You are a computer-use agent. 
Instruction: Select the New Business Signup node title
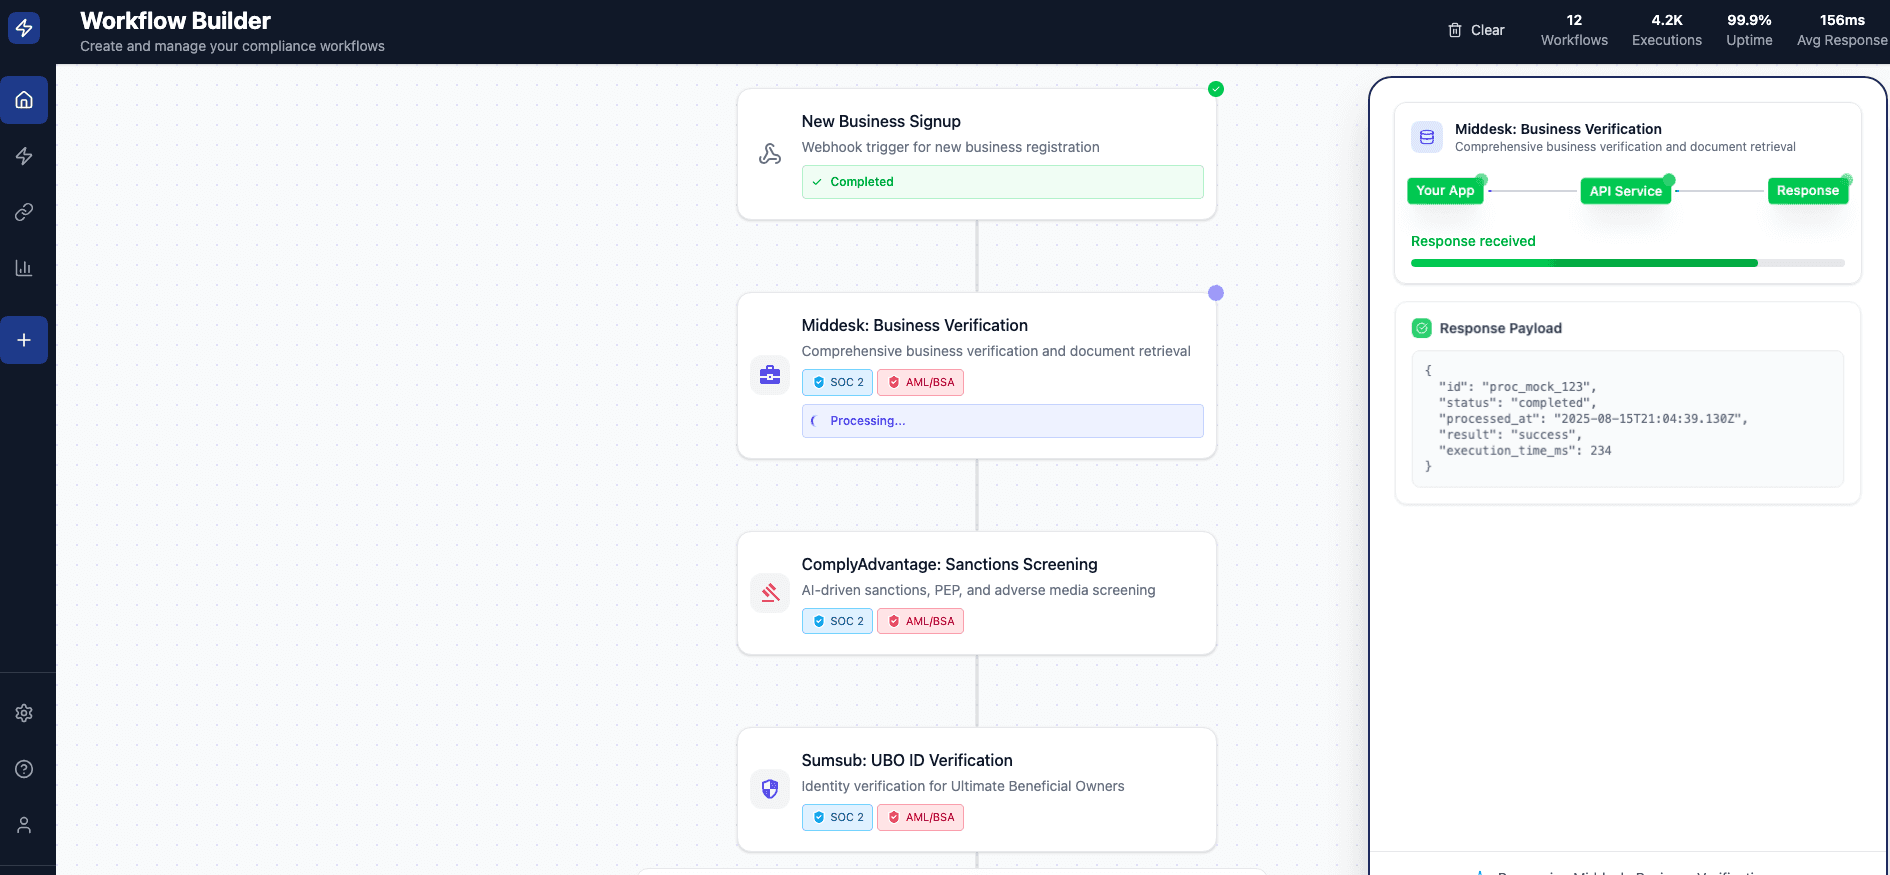(x=881, y=121)
